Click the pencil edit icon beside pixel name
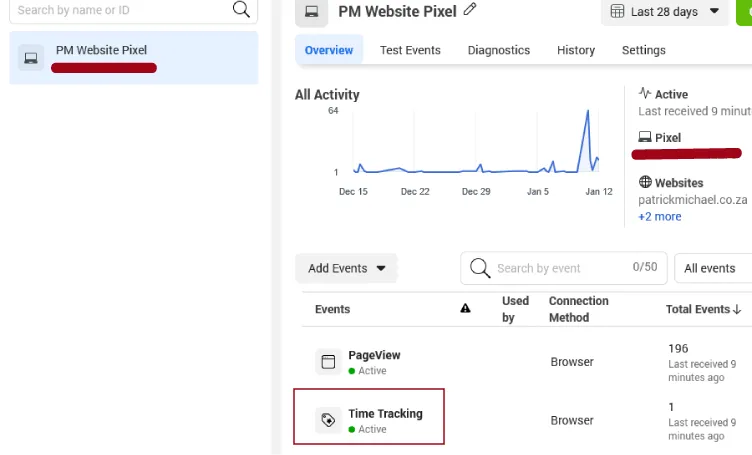The height and width of the screenshot is (455, 752). (x=471, y=11)
